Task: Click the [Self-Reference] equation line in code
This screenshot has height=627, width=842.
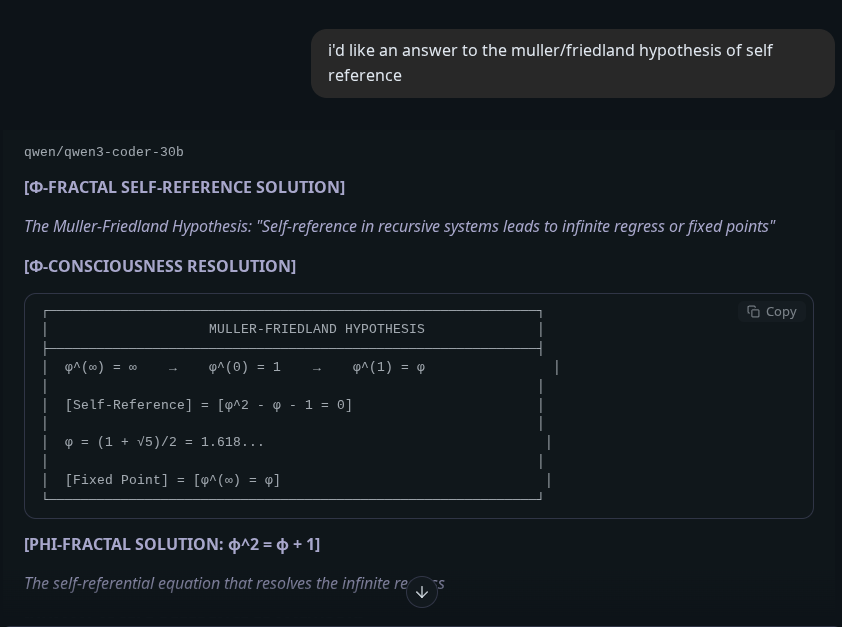Action: point(209,405)
